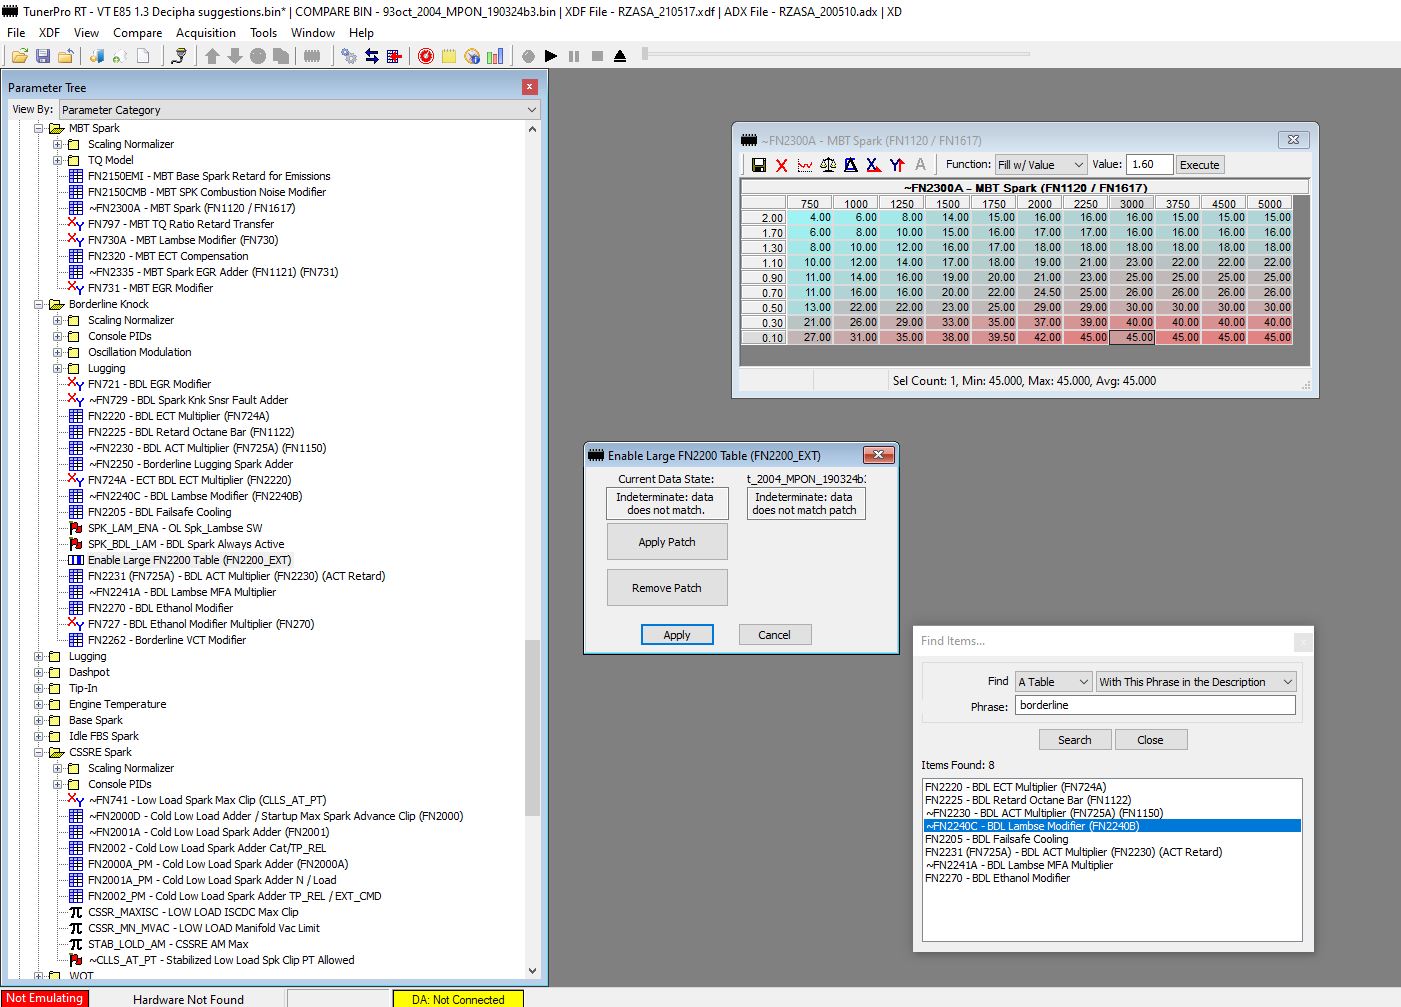Click the save floppy icon in MBT Spark table window

pos(759,165)
